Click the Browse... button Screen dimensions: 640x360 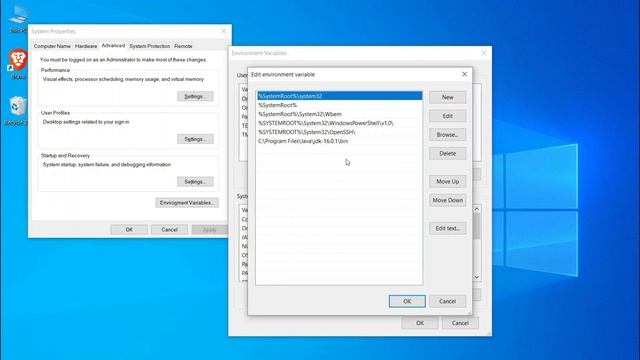tap(447, 135)
